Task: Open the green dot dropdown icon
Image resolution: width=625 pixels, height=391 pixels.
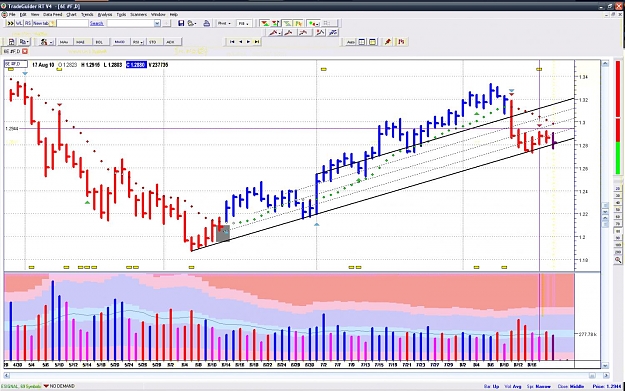Action: click(314, 24)
